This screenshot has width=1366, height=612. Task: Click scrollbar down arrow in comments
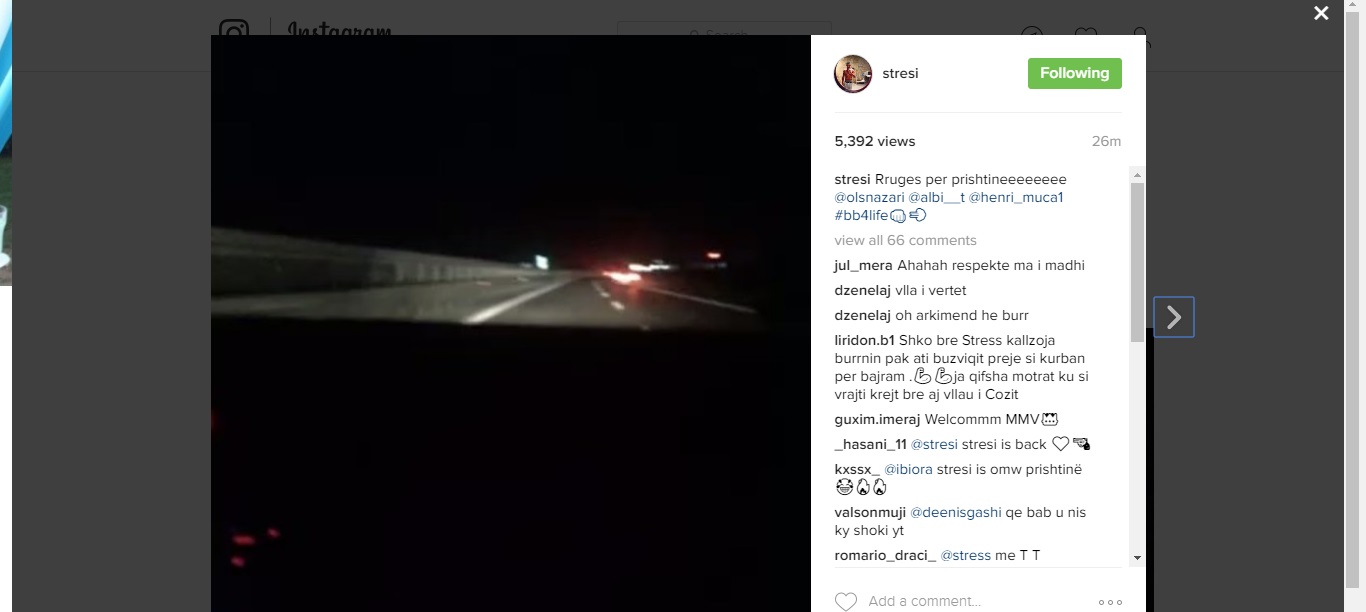1137,557
